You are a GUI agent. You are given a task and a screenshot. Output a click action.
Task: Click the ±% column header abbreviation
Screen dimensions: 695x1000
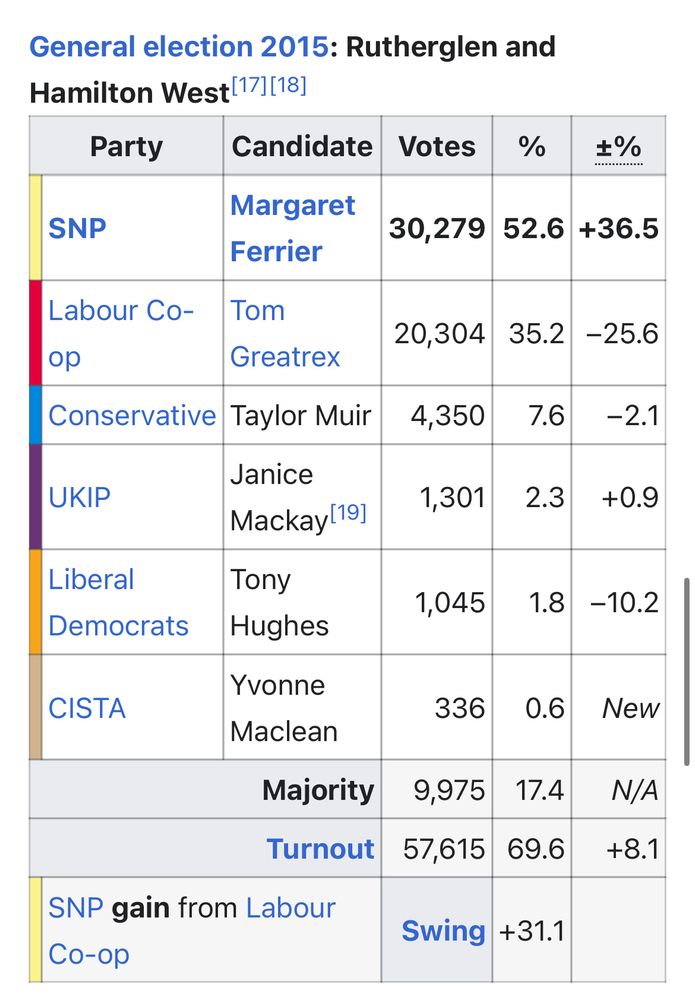point(618,147)
